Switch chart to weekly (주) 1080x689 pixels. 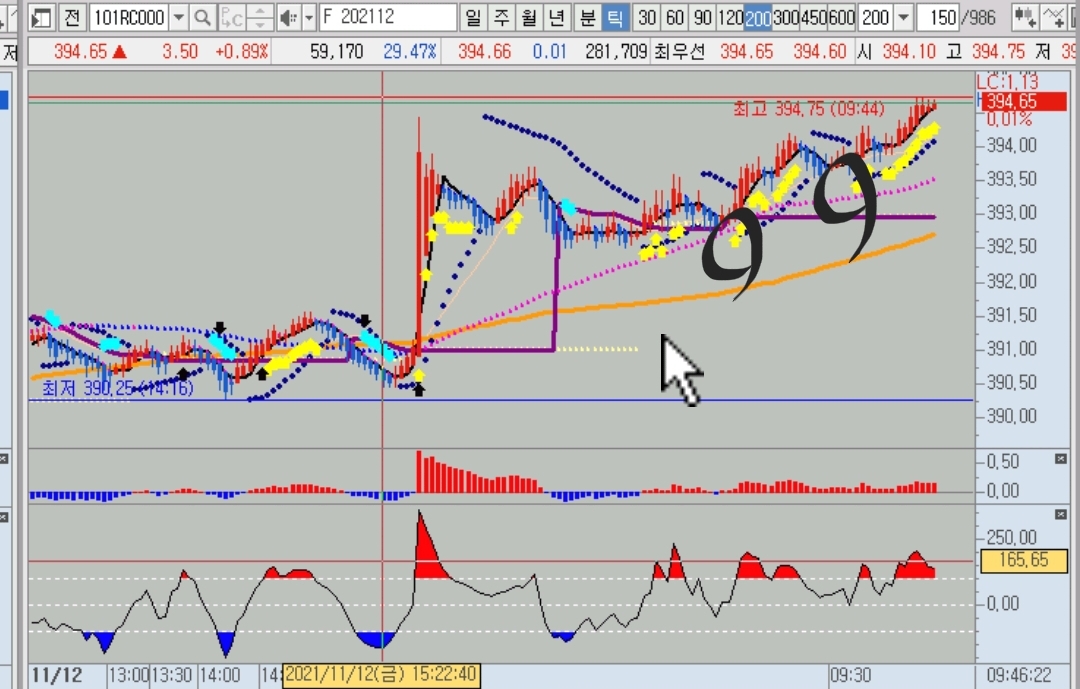501,17
